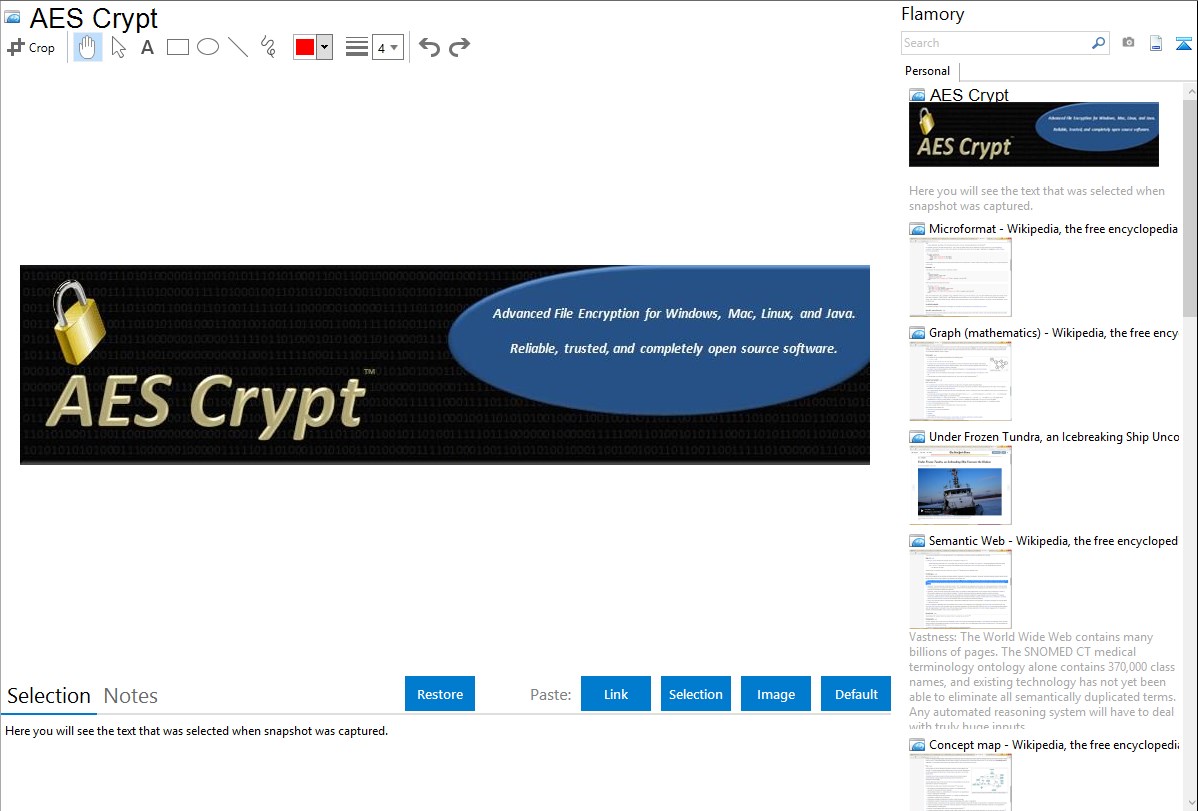Undo the last annotation
The image size is (1198, 811).
[429, 47]
